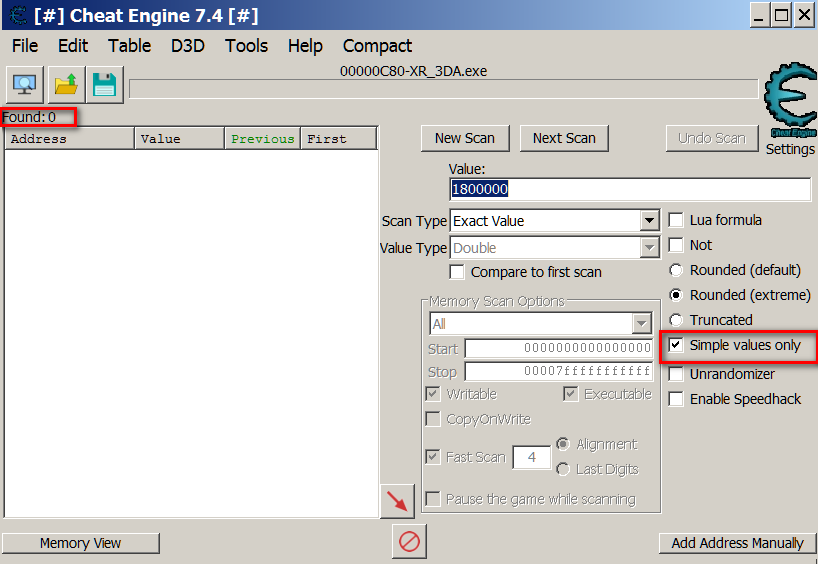The width and height of the screenshot is (818, 564).
Task: Click the New Scan button
Action: point(465,138)
